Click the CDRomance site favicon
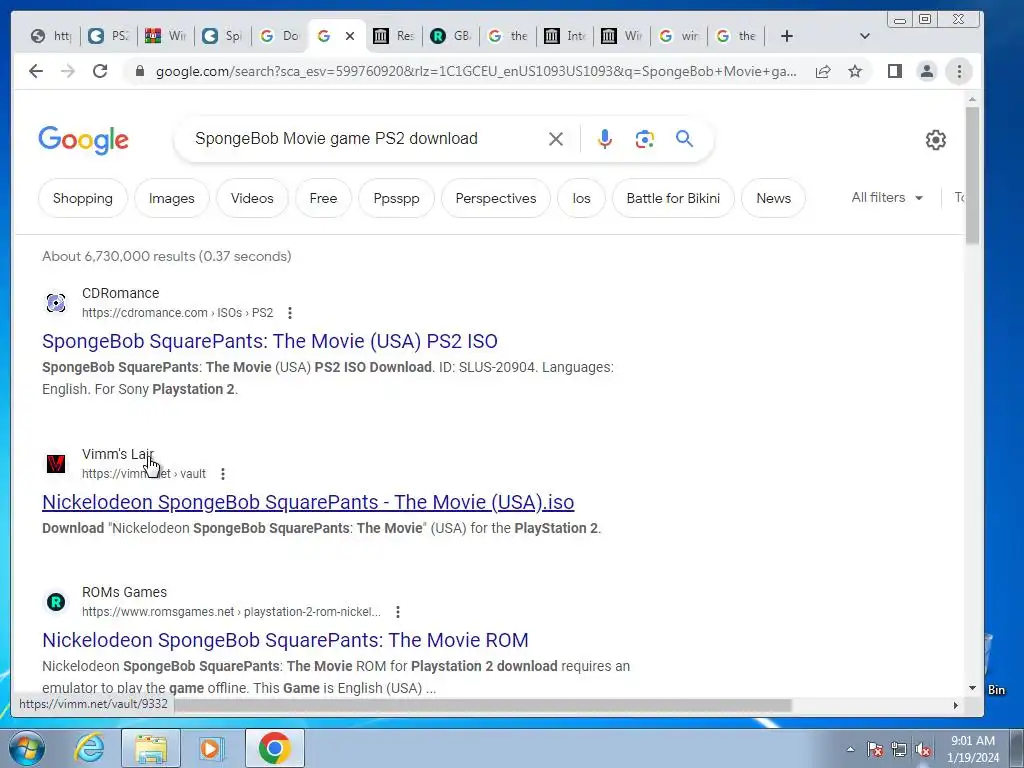Viewport: 1024px width, 768px height. [56, 302]
